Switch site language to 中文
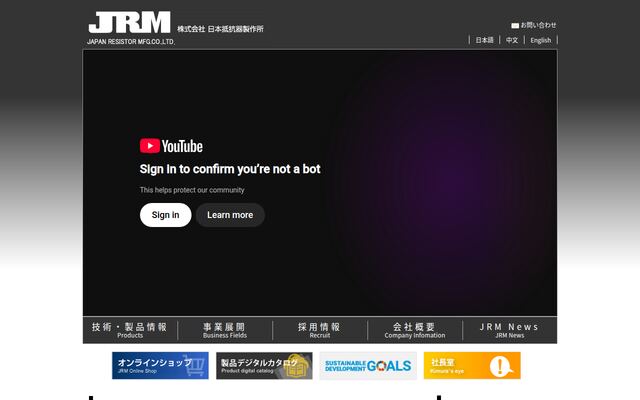This screenshot has height=400, width=640. click(512, 40)
